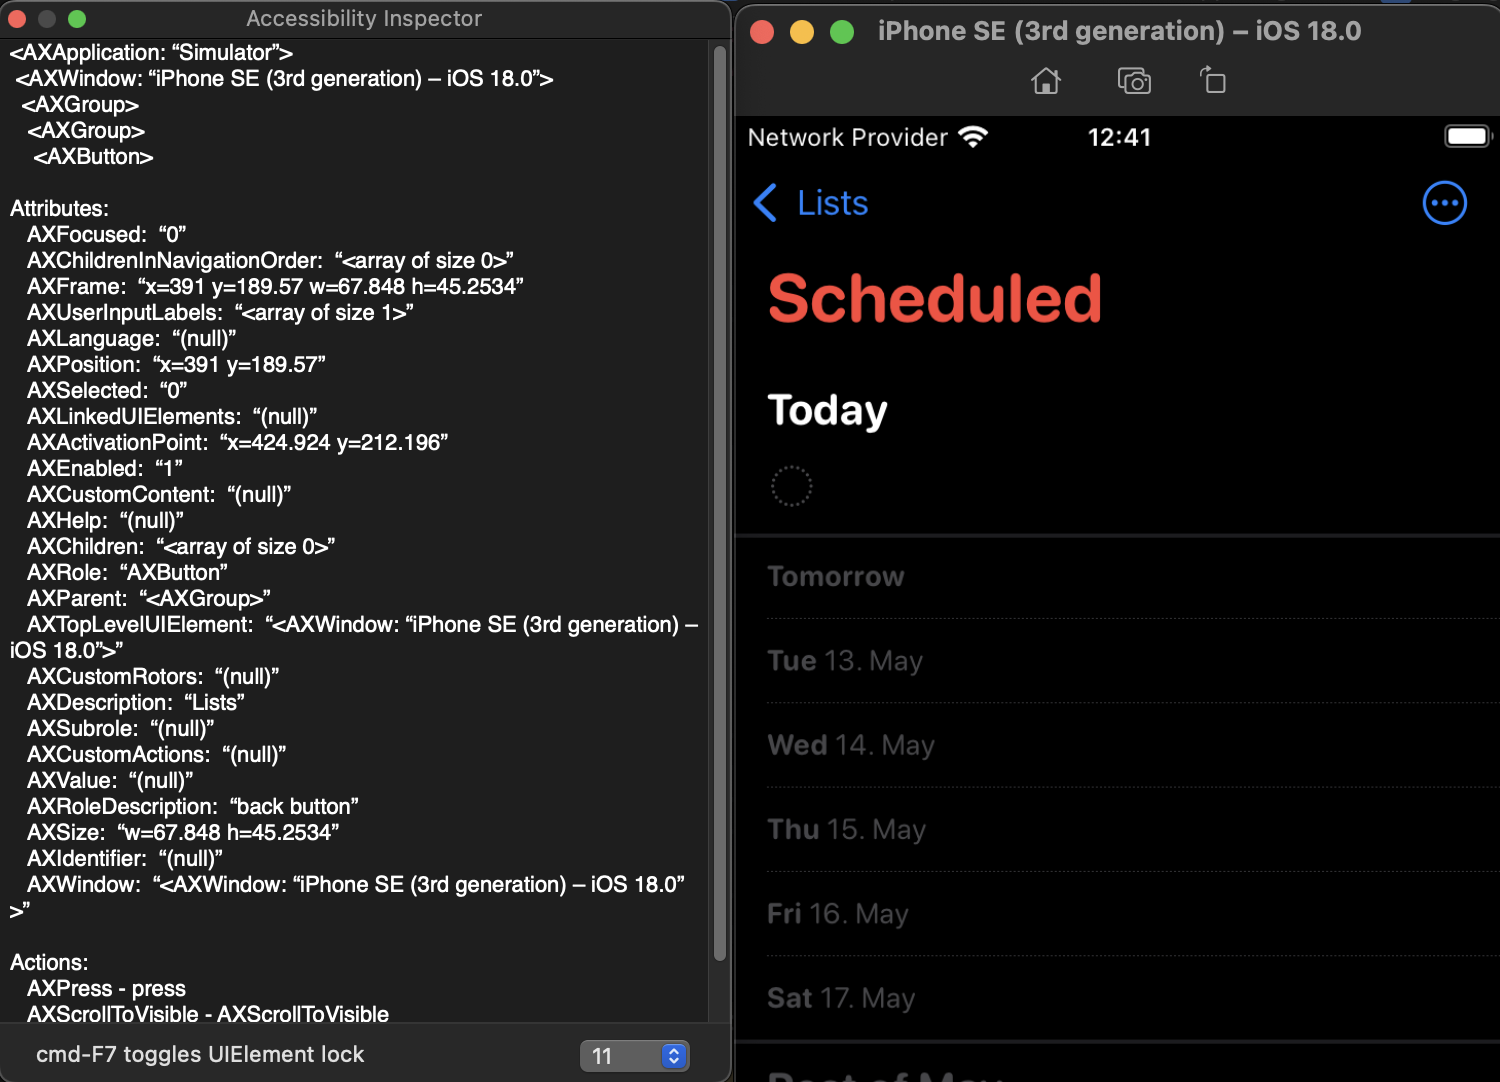Select the Fri 16. May row
Screen dimensions: 1500x1082
pyautogui.click(x=1117, y=914)
